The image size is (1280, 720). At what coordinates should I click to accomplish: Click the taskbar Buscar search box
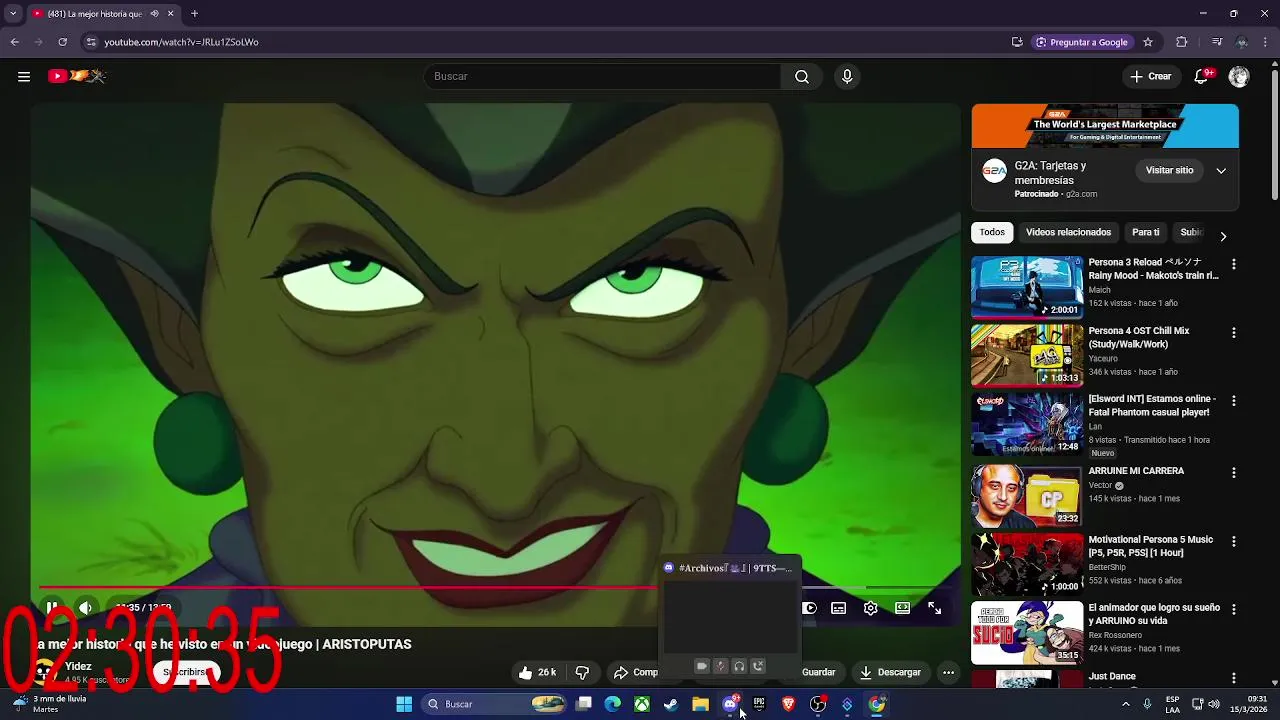(x=496, y=704)
